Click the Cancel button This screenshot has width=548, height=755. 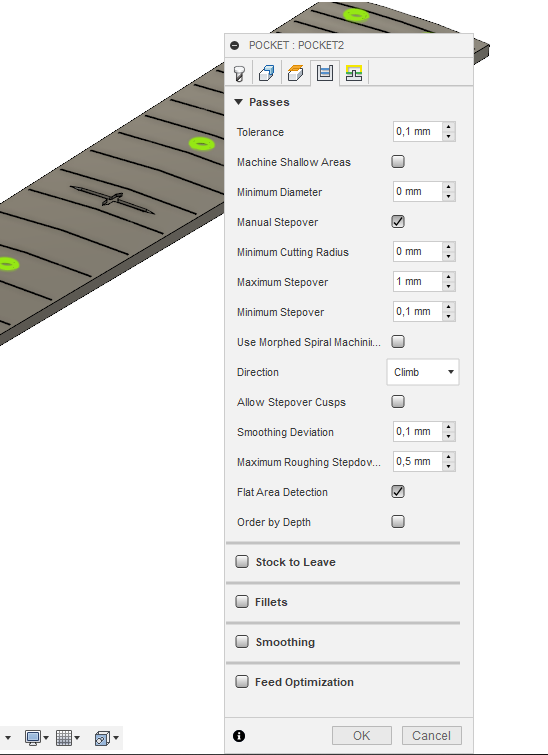pyautogui.click(x=431, y=736)
